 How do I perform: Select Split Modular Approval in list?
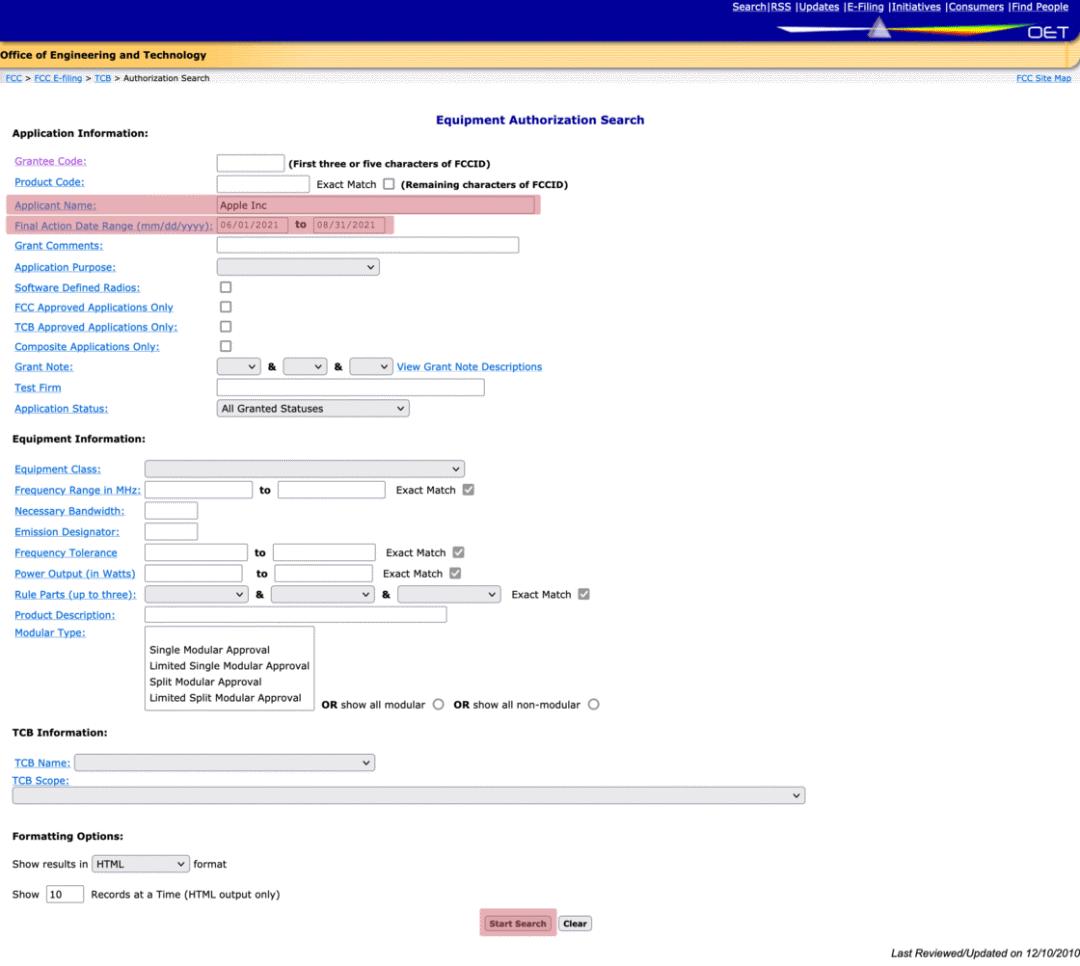[205, 681]
